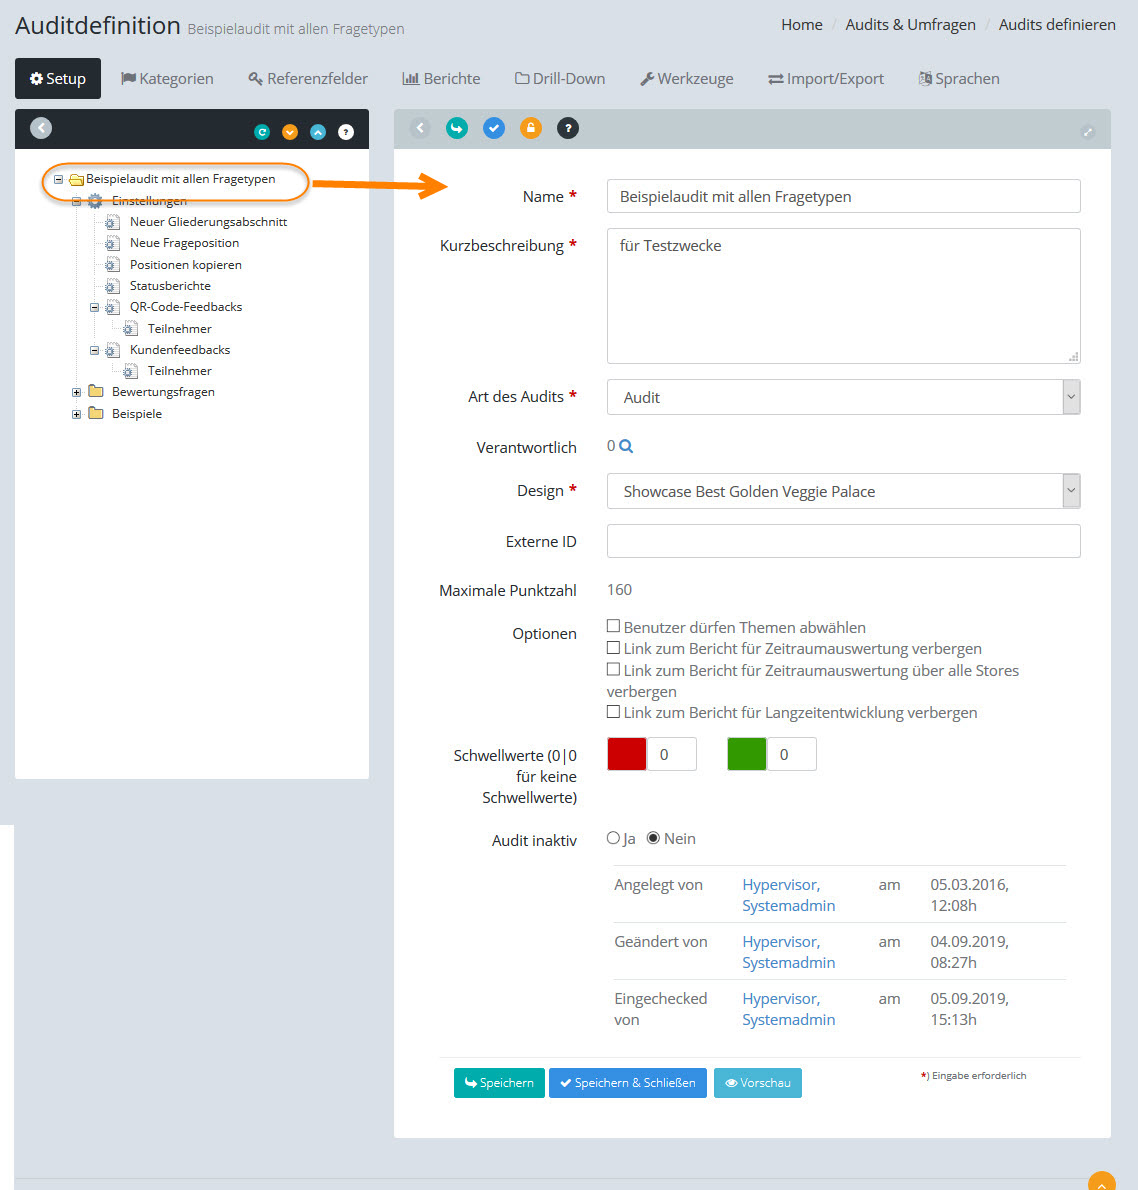Expand the Bewertungsfragen folder in tree

click(77, 392)
